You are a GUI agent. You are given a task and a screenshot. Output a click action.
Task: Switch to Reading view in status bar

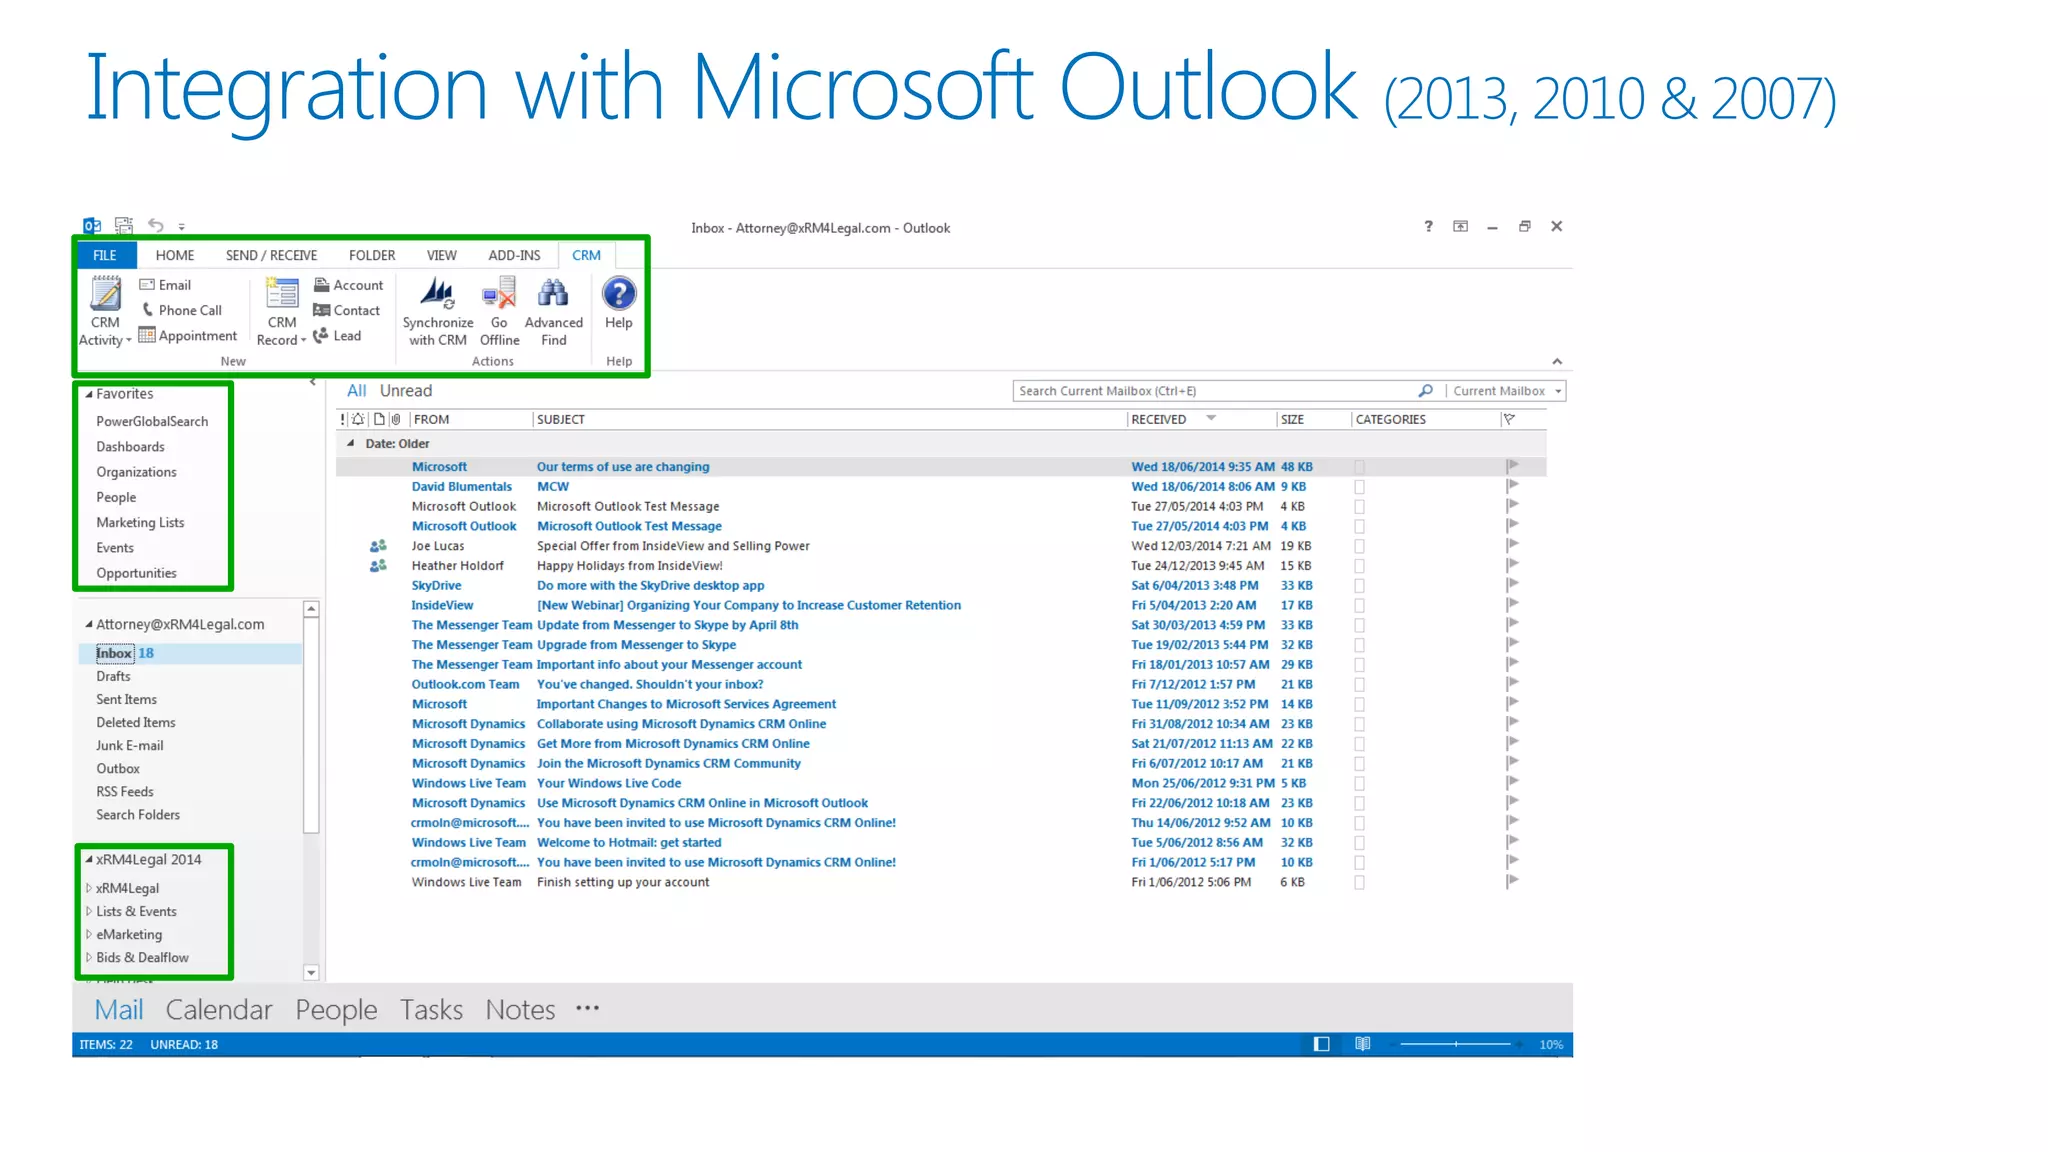coord(1362,1044)
